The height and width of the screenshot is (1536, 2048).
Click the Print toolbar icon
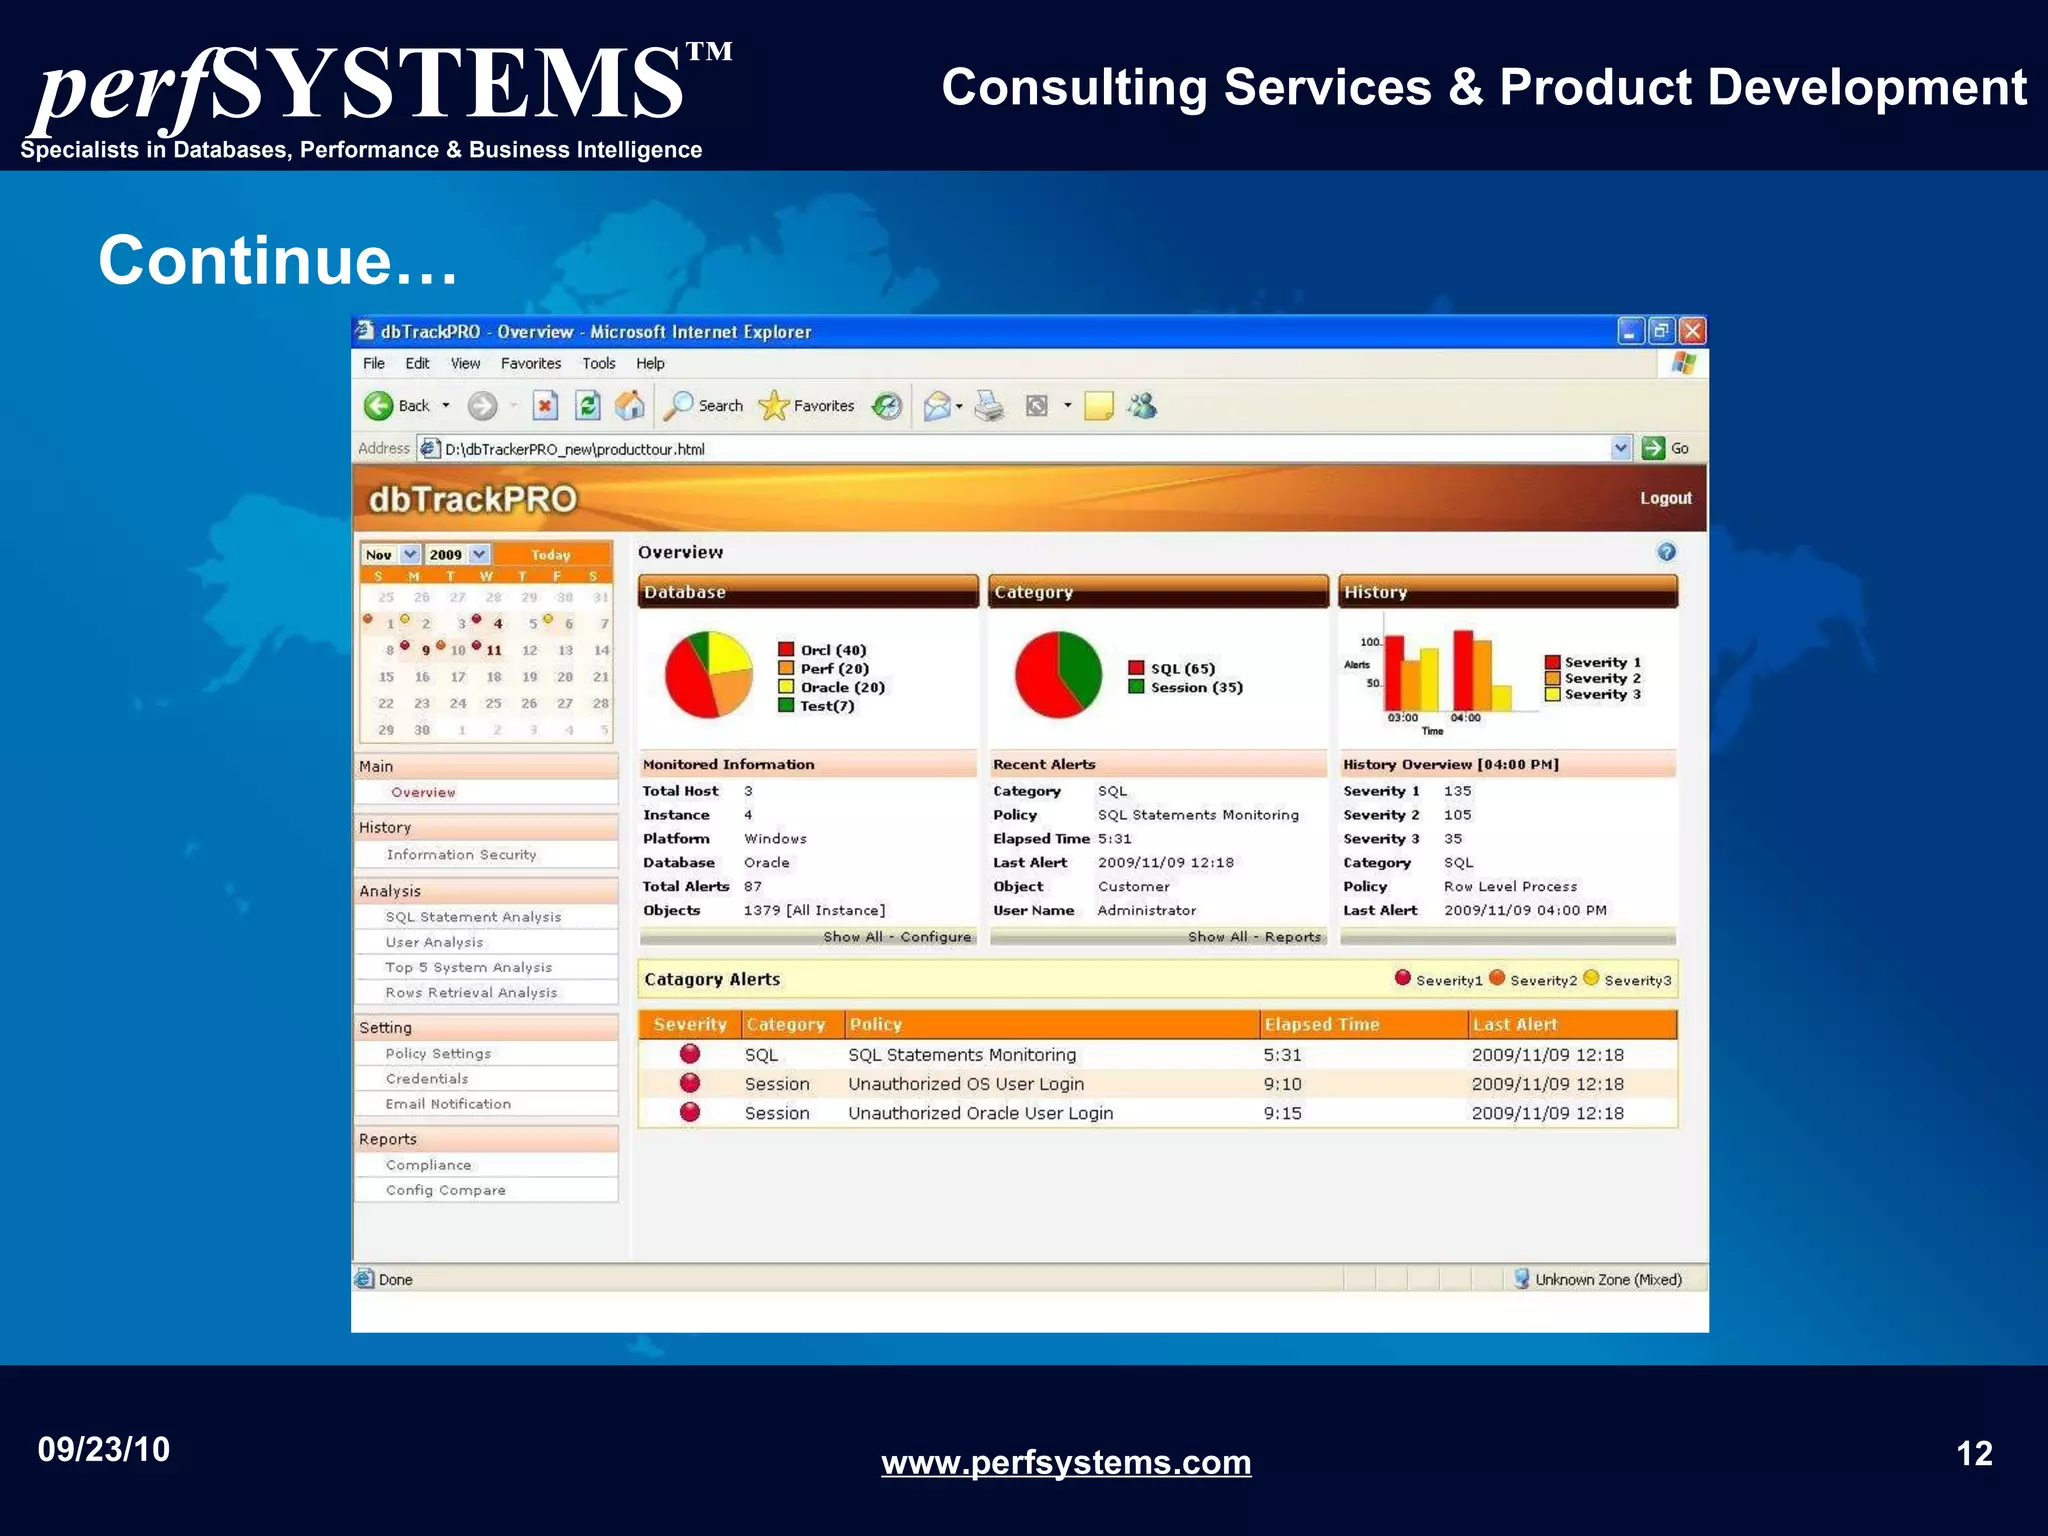pyautogui.click(x=988, y=405)
